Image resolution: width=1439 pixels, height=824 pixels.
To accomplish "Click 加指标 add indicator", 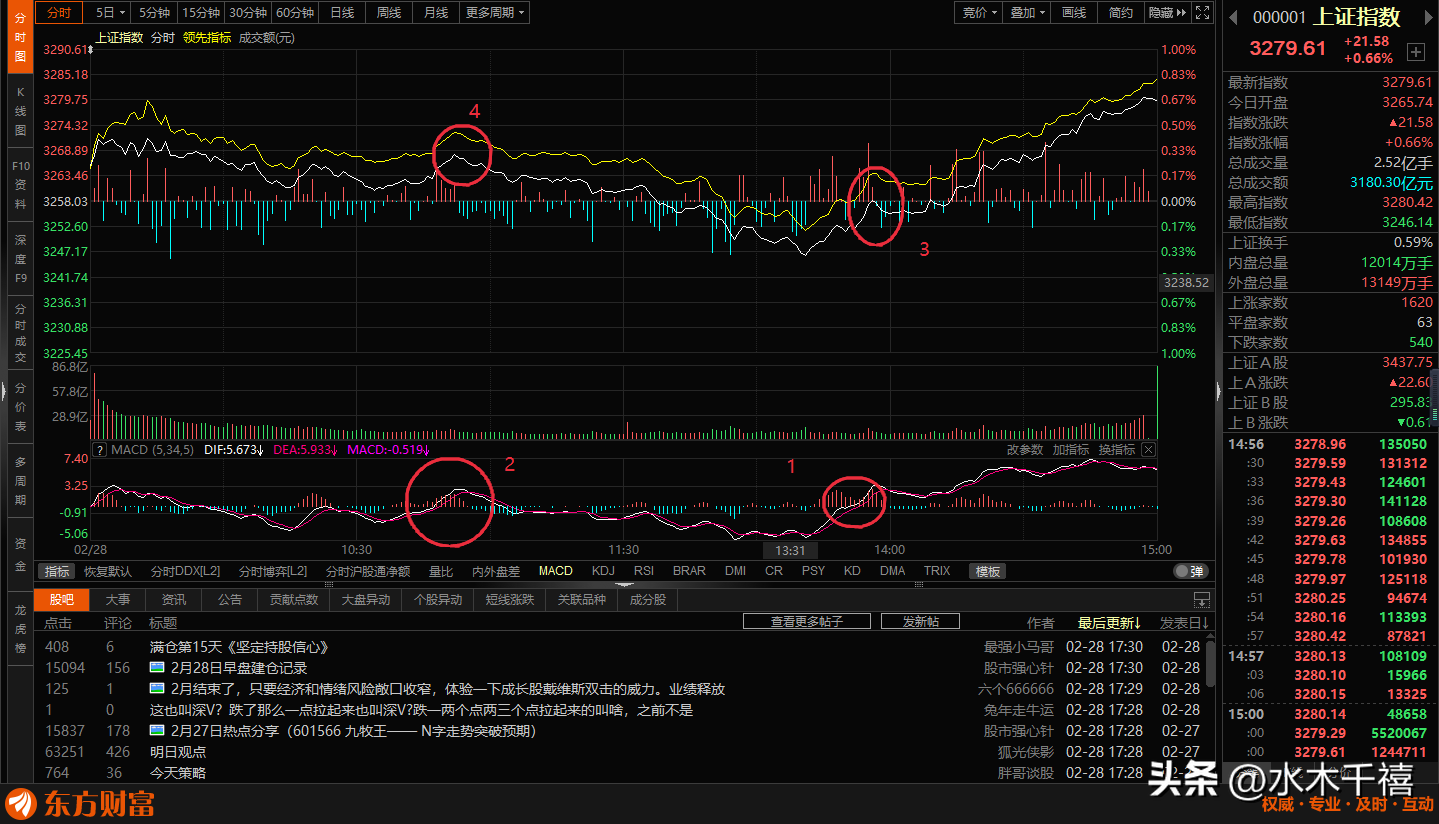I will click(1071, 450).
